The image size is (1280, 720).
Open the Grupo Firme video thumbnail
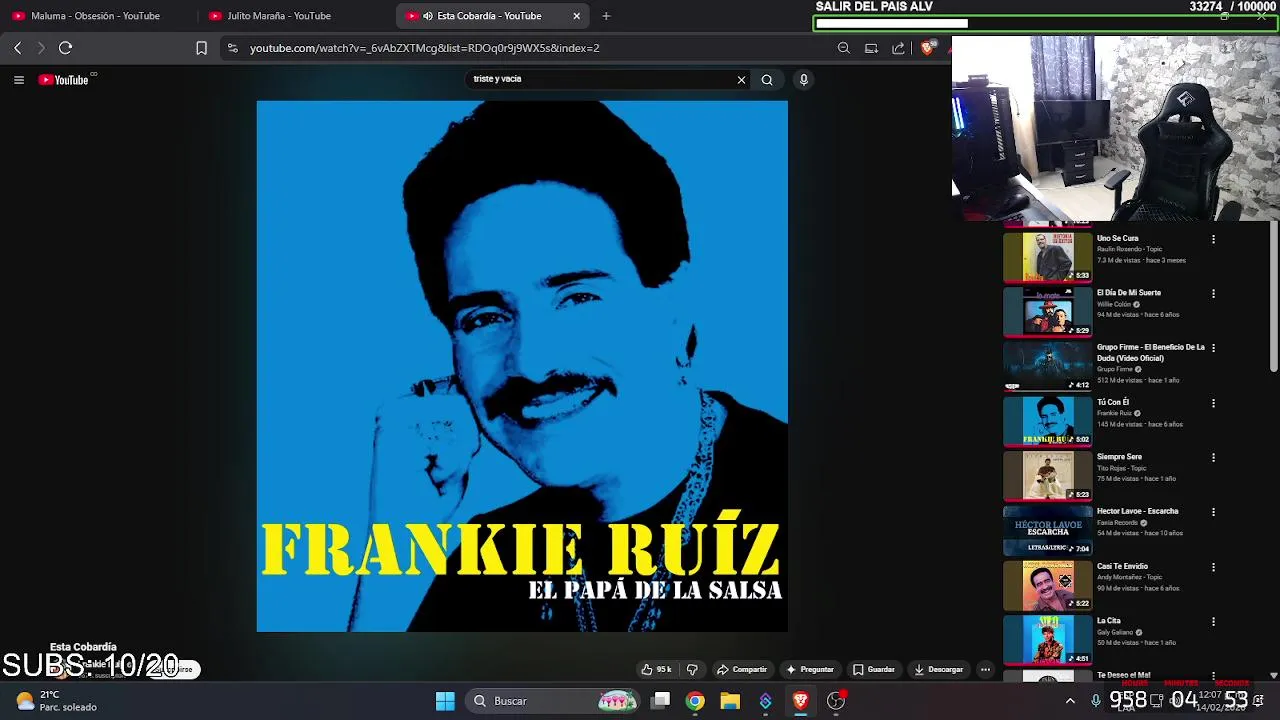point(1048,366)
